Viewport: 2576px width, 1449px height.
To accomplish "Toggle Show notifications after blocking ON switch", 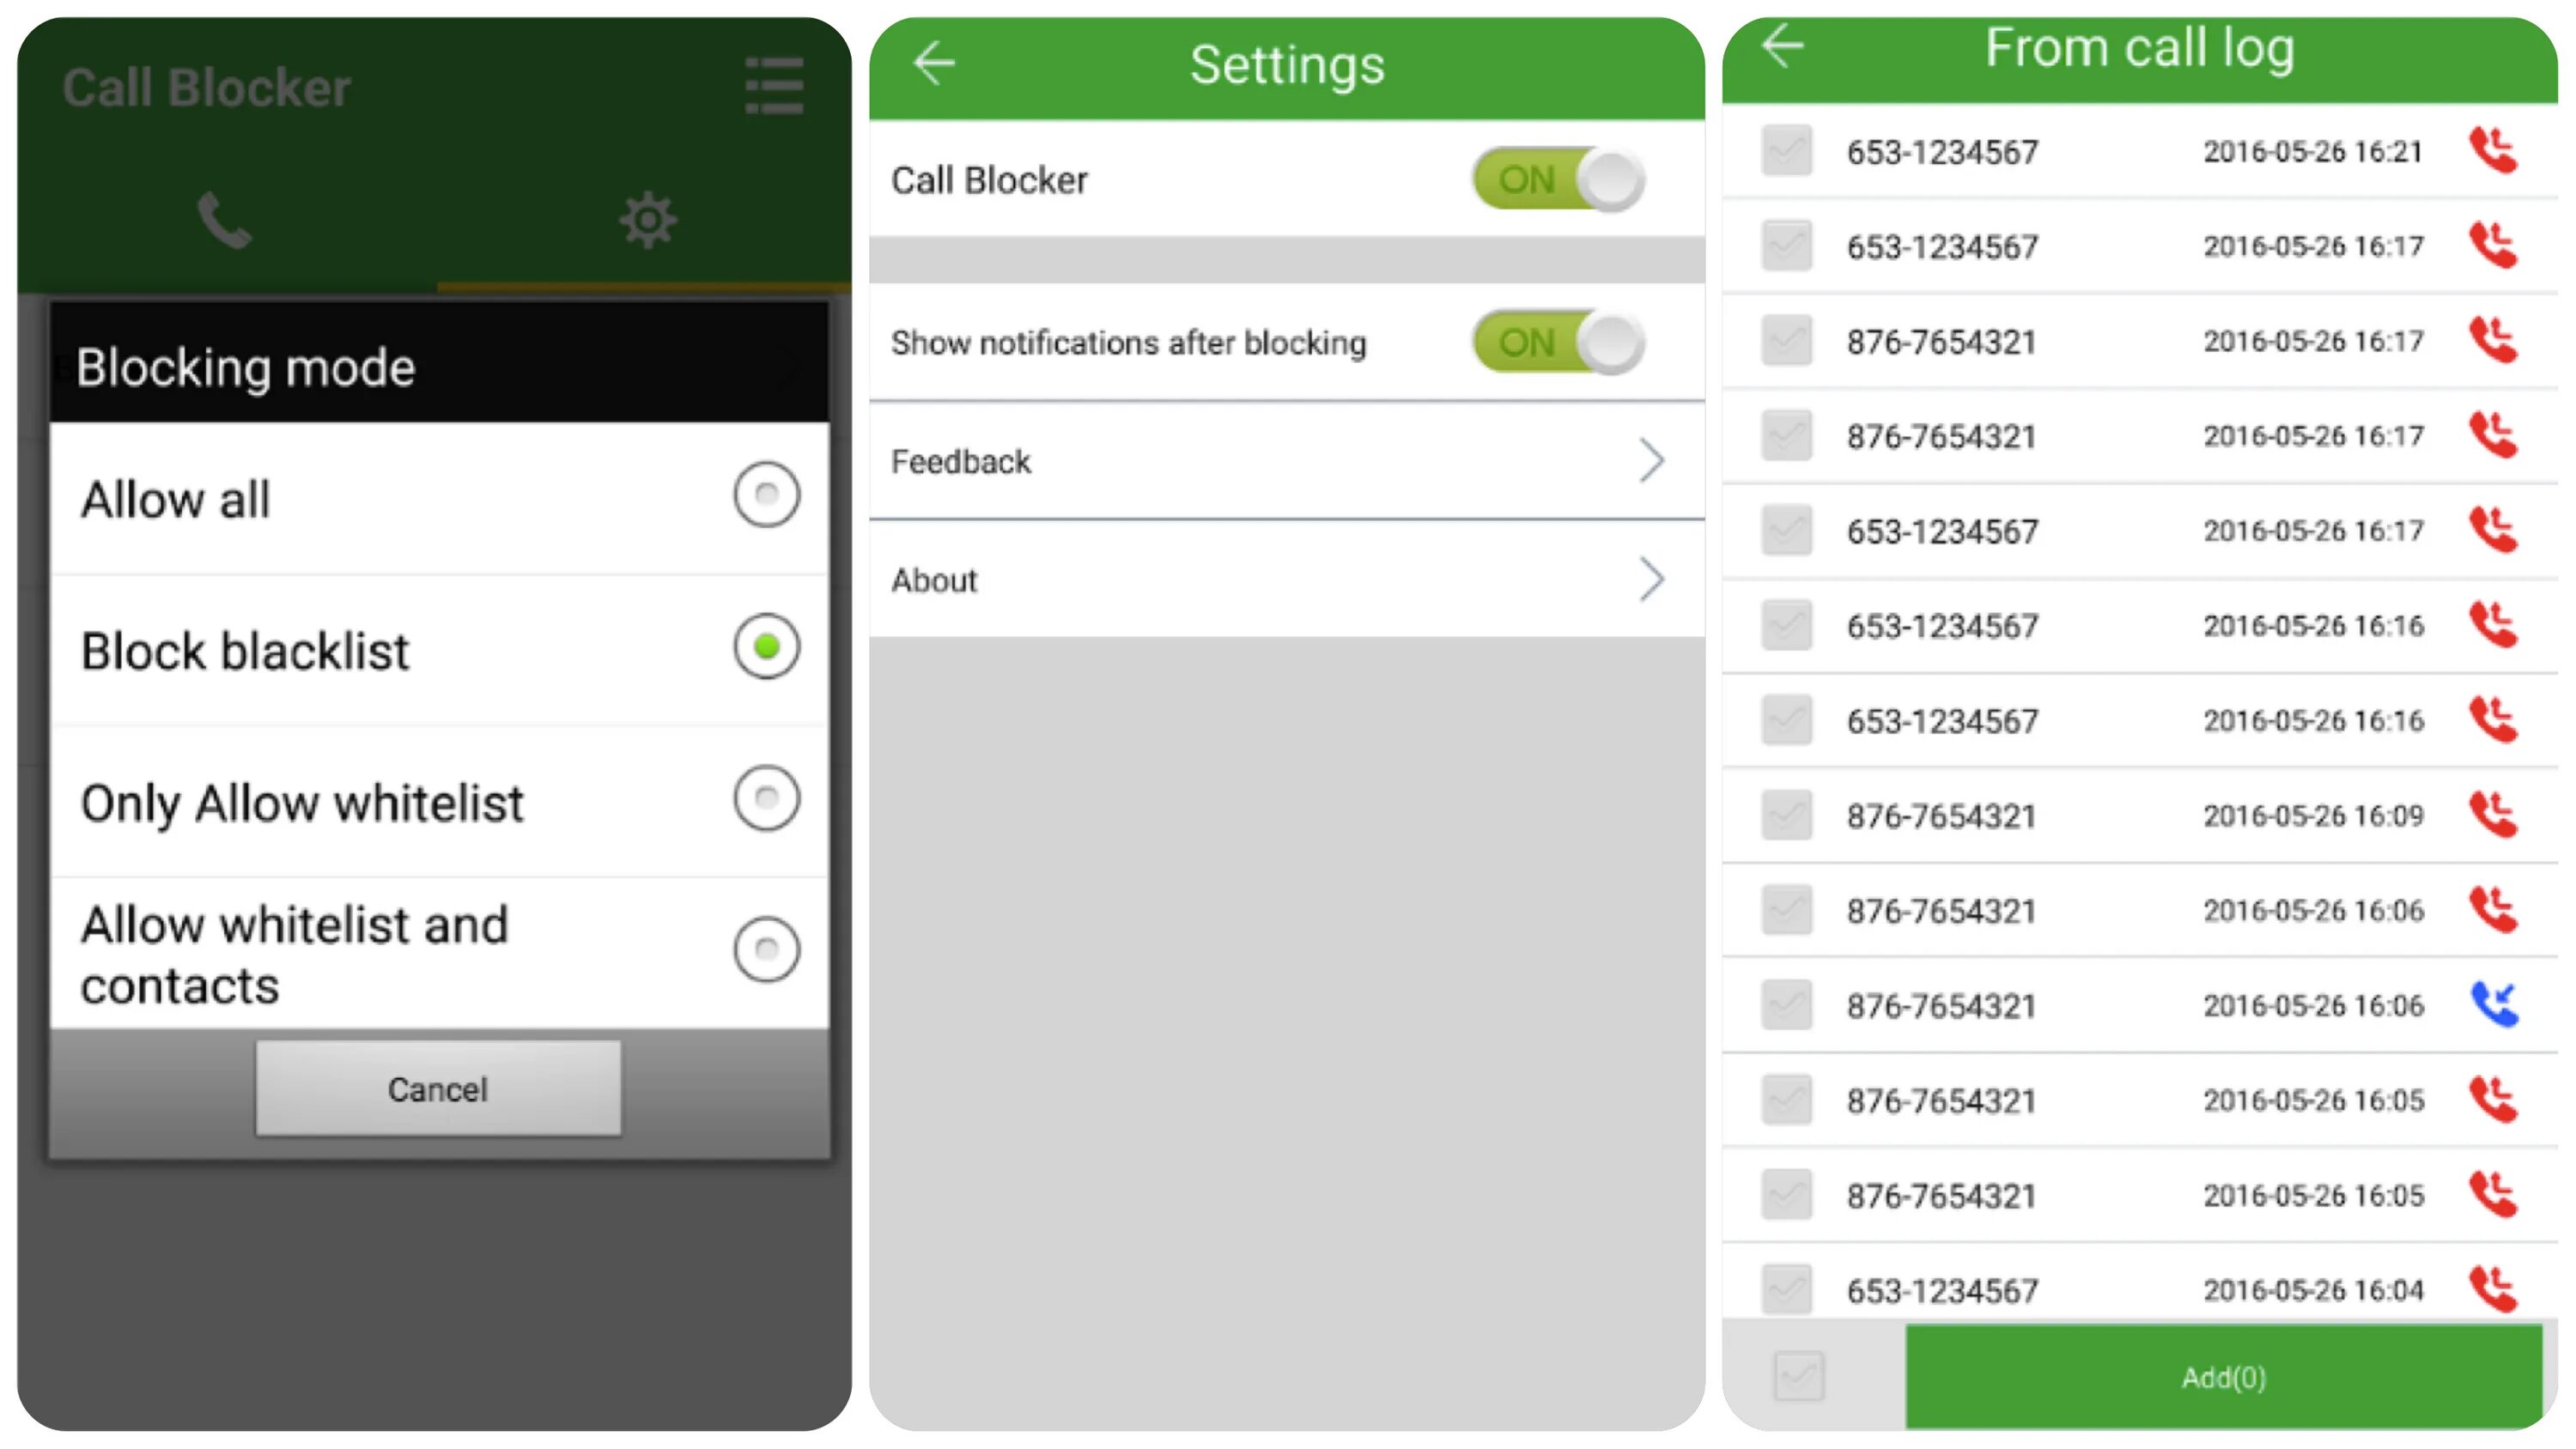I will 1590,347.
